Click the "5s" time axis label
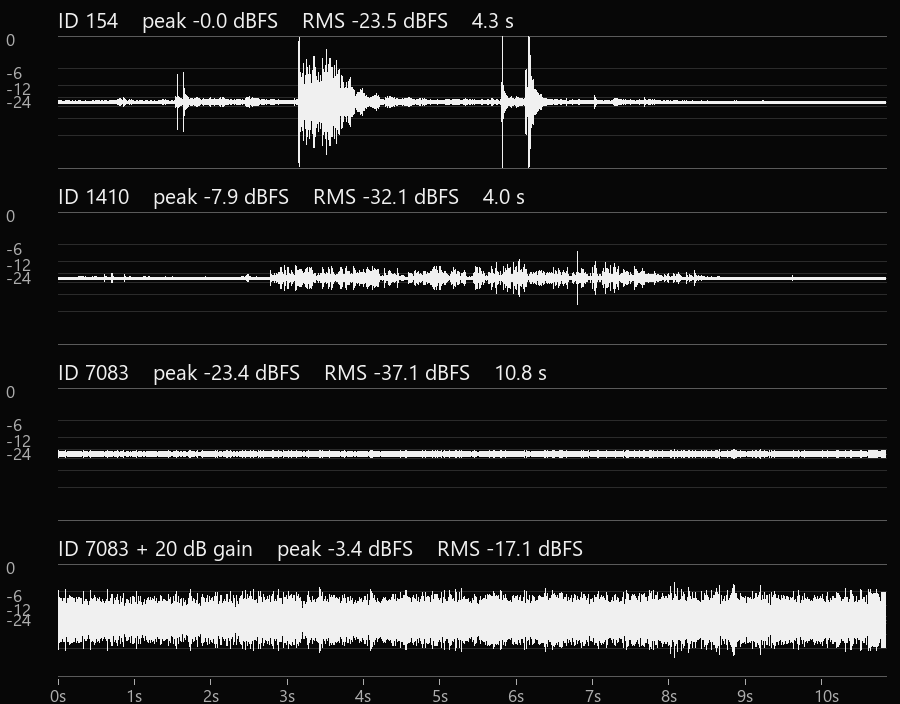 440,696
